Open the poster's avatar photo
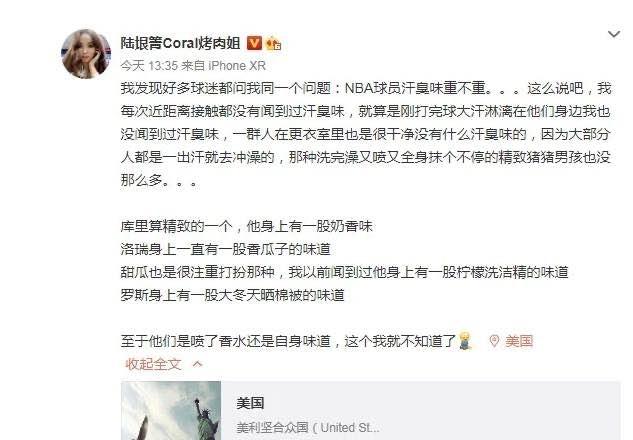633x440 pixels. click(x=86, y=54)
